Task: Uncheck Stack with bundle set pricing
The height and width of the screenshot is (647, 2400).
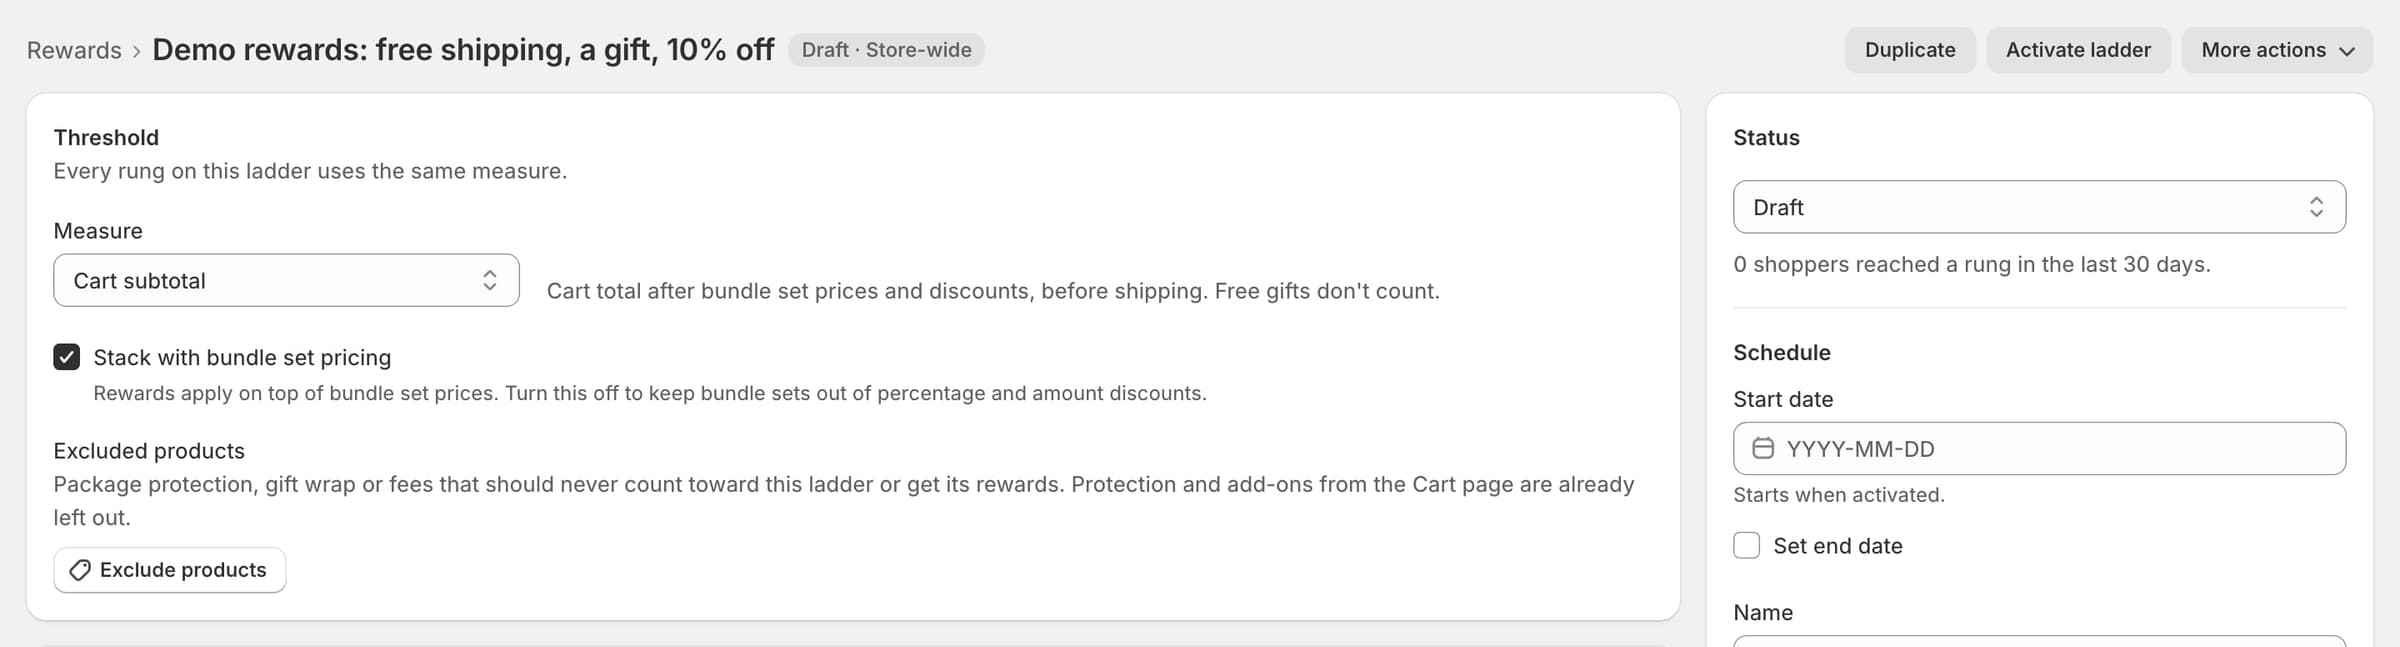Action: [x=67, y=357]
